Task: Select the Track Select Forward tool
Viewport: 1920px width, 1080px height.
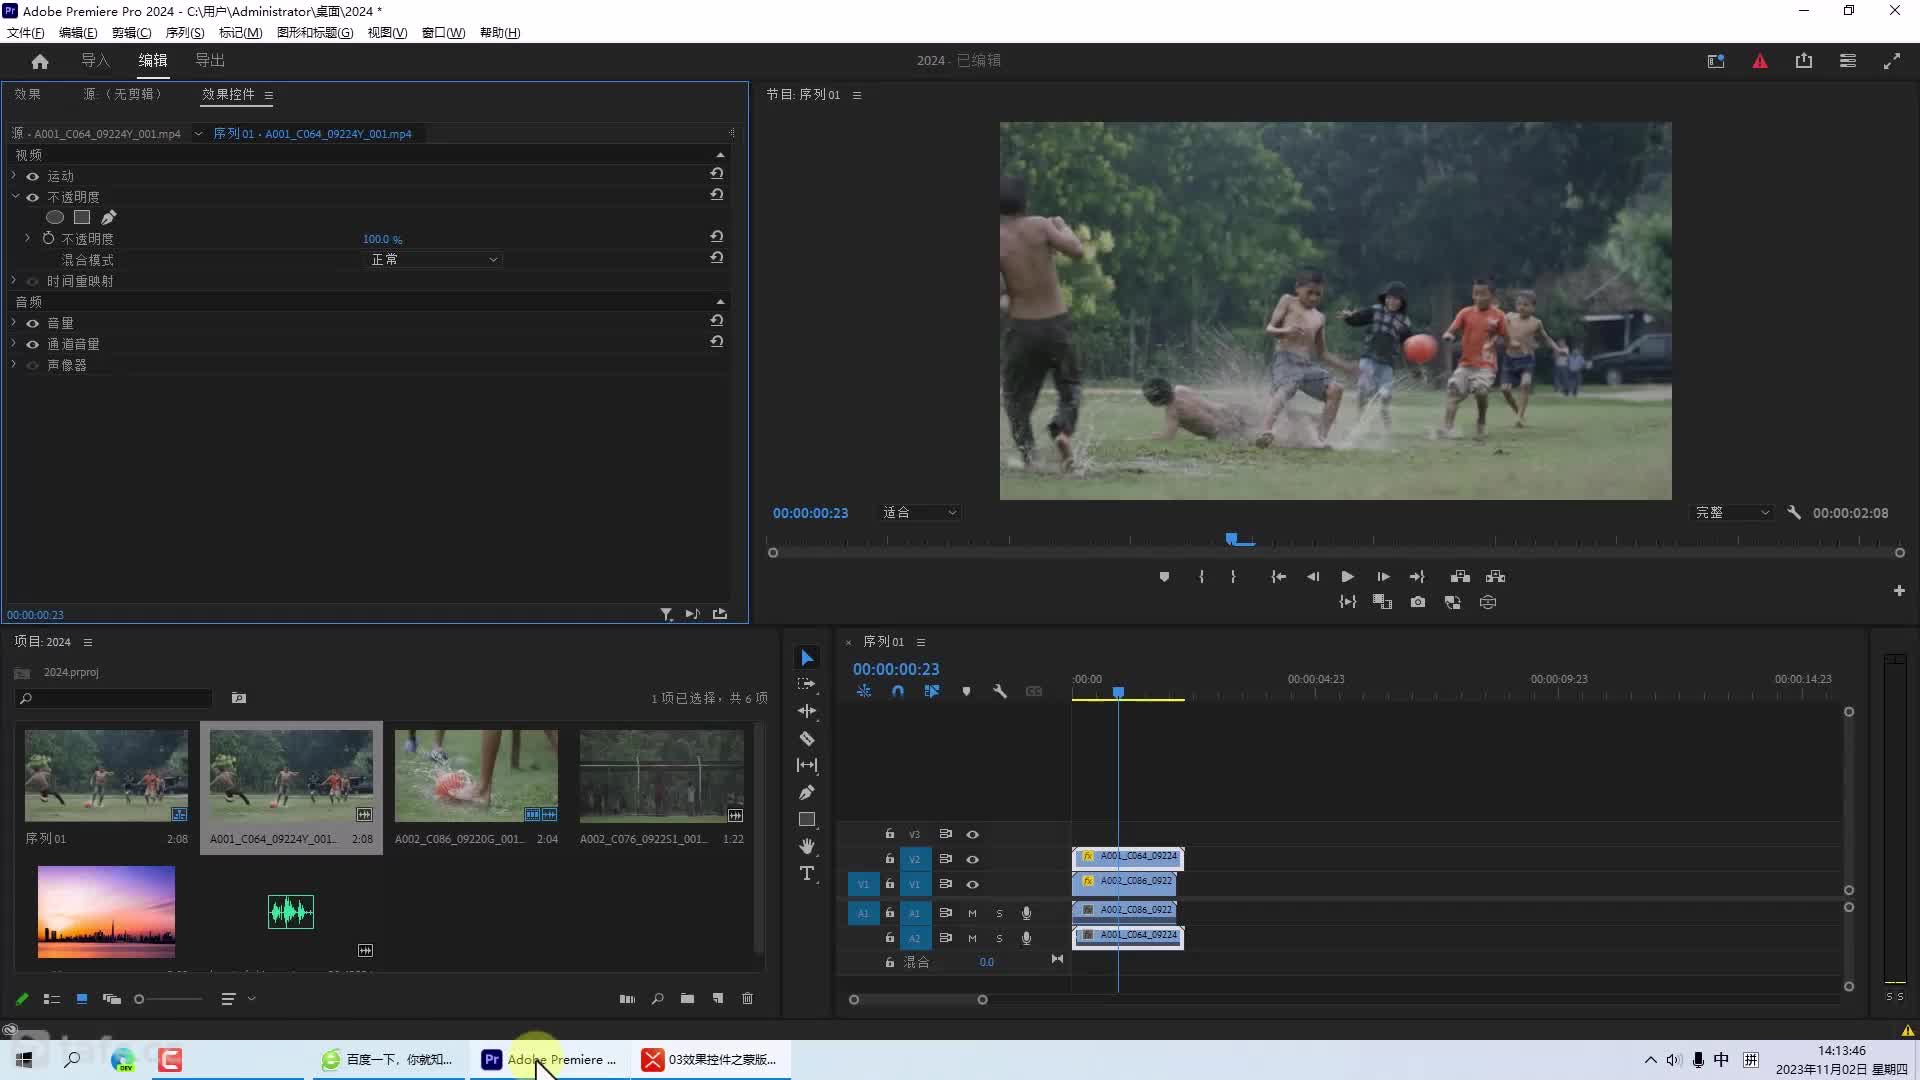Action: [x=807, y=684]
